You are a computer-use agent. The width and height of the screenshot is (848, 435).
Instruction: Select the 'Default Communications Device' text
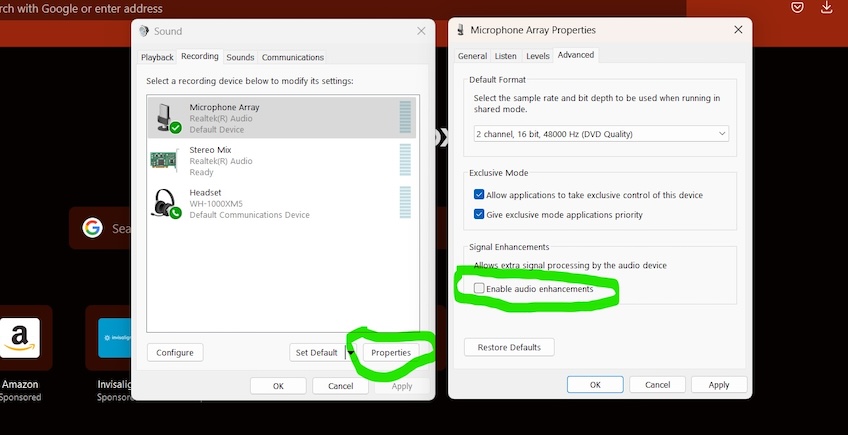point(249,215)
